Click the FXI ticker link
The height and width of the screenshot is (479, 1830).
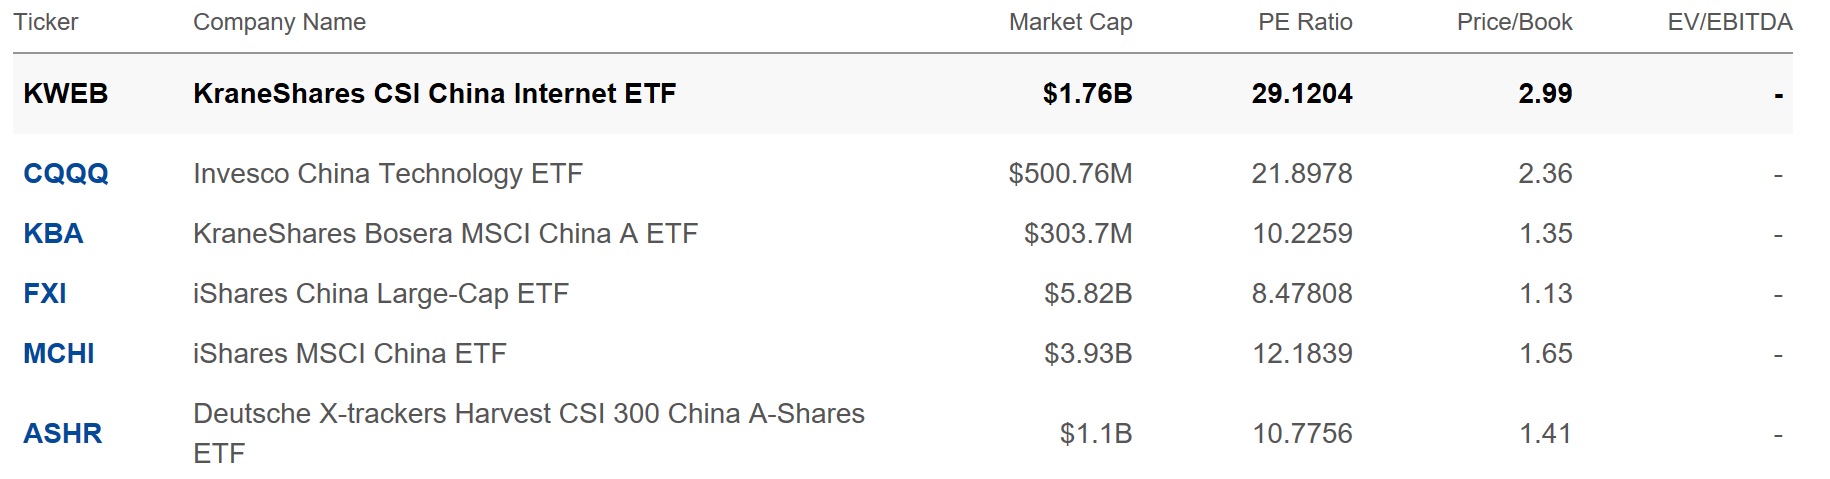(45, 294)
